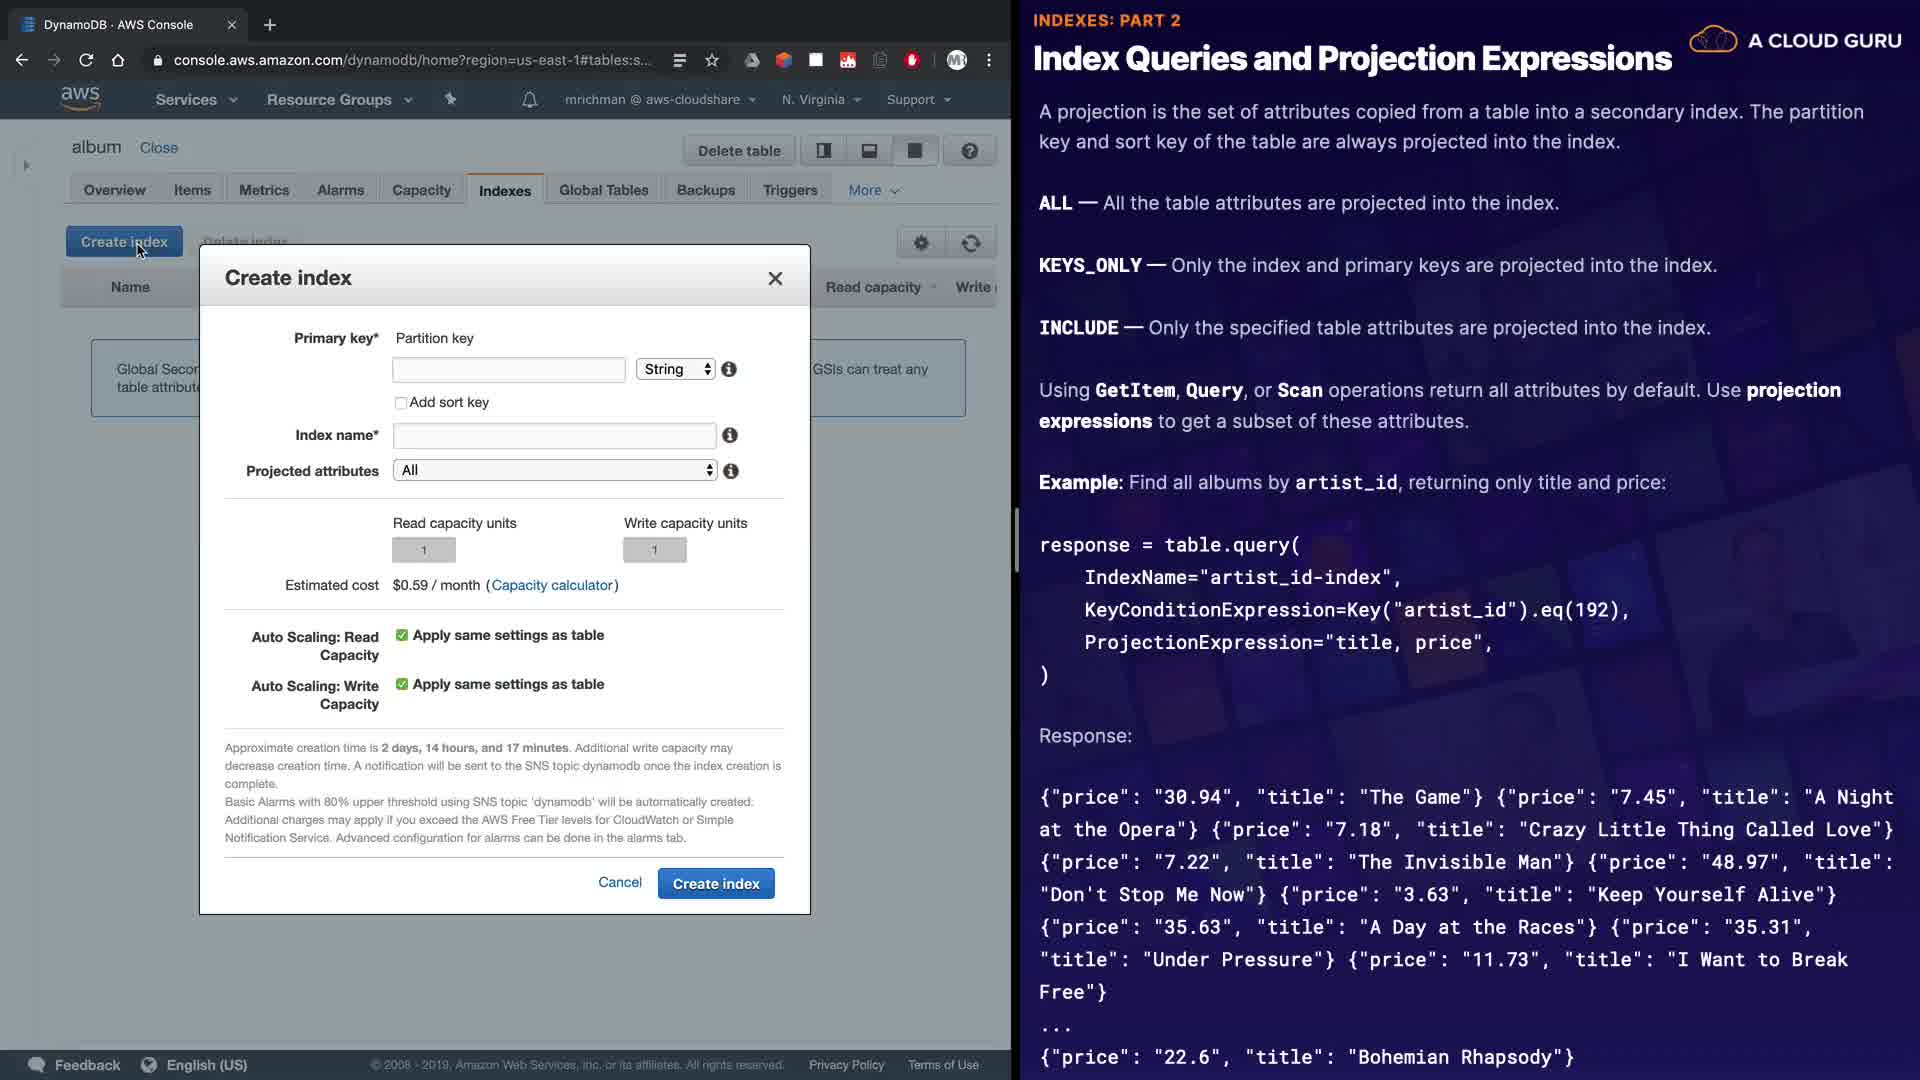Open the Capacity calculator link

pyautogui.click(x=552, y=585)
